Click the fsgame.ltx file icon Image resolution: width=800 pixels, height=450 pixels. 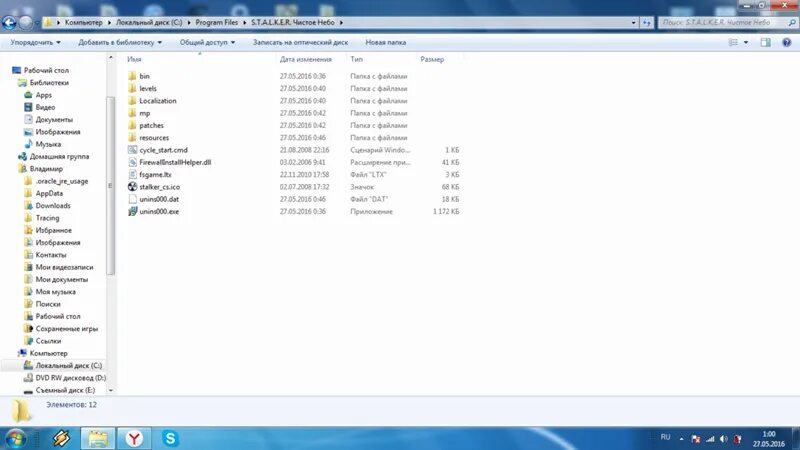click(132, 174)
